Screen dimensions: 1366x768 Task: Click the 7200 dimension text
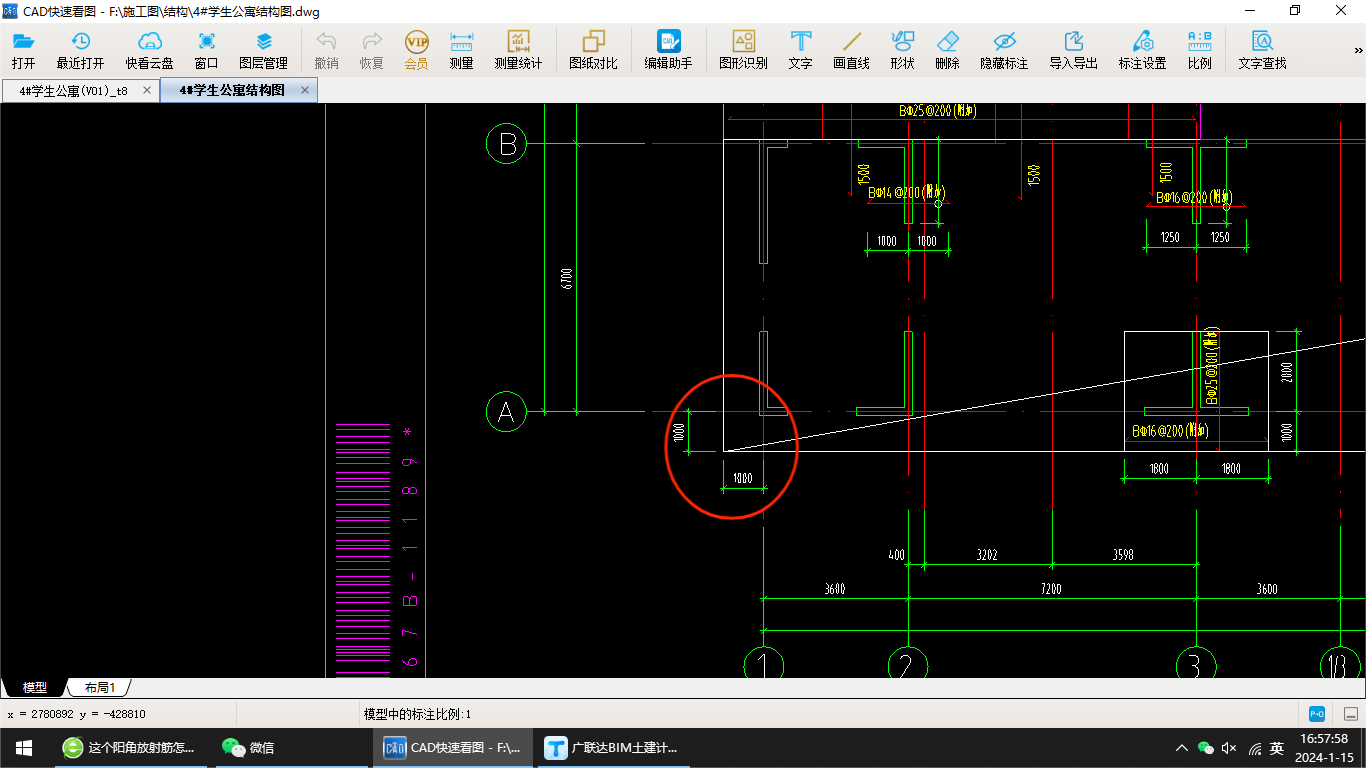(x=1051, y=589)
